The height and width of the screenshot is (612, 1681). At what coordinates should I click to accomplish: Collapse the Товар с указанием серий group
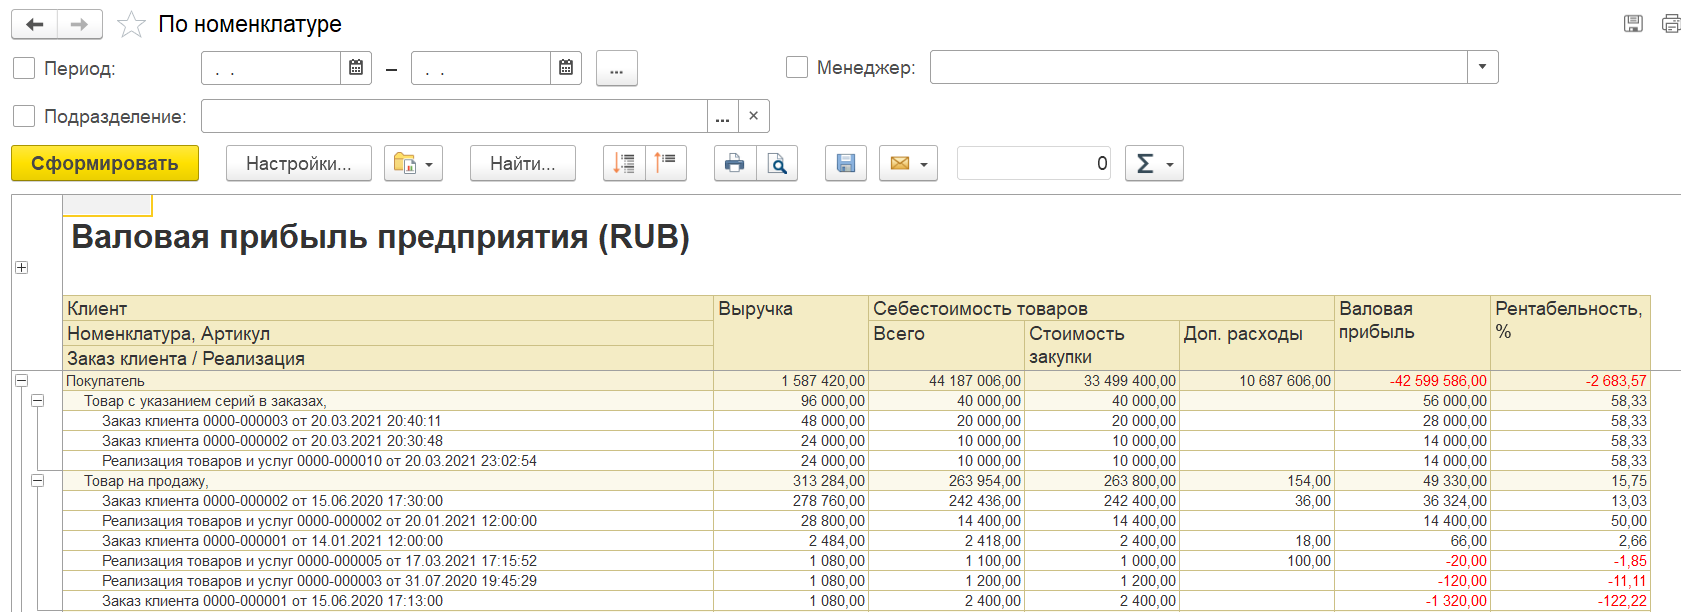coord(37,400)
